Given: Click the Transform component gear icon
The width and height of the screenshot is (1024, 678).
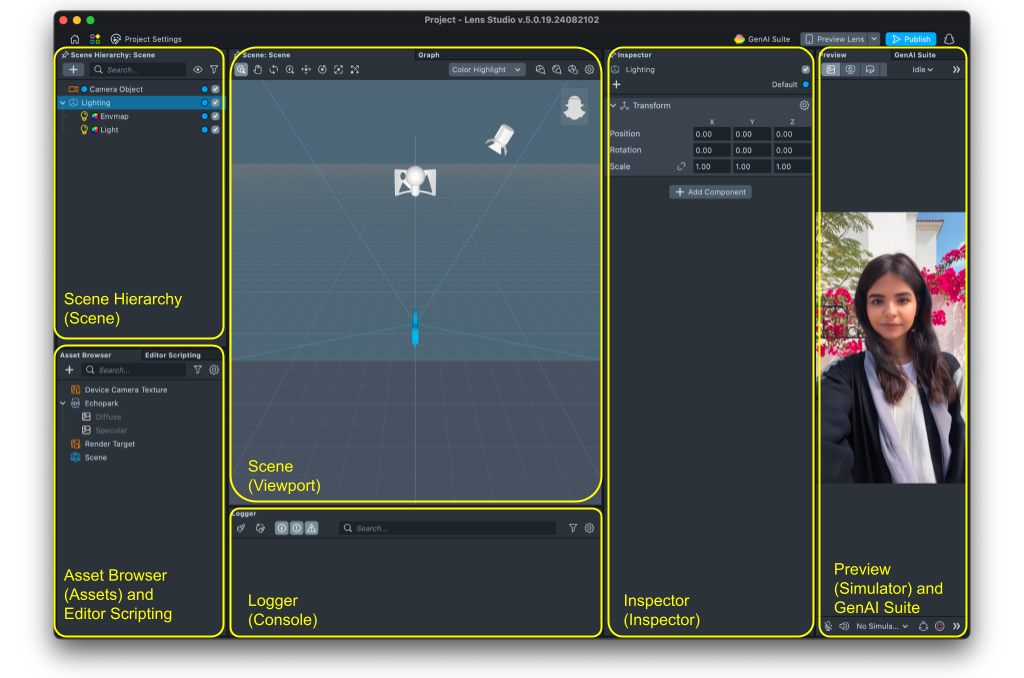Looking at the screenshot, I should [804, 106].
